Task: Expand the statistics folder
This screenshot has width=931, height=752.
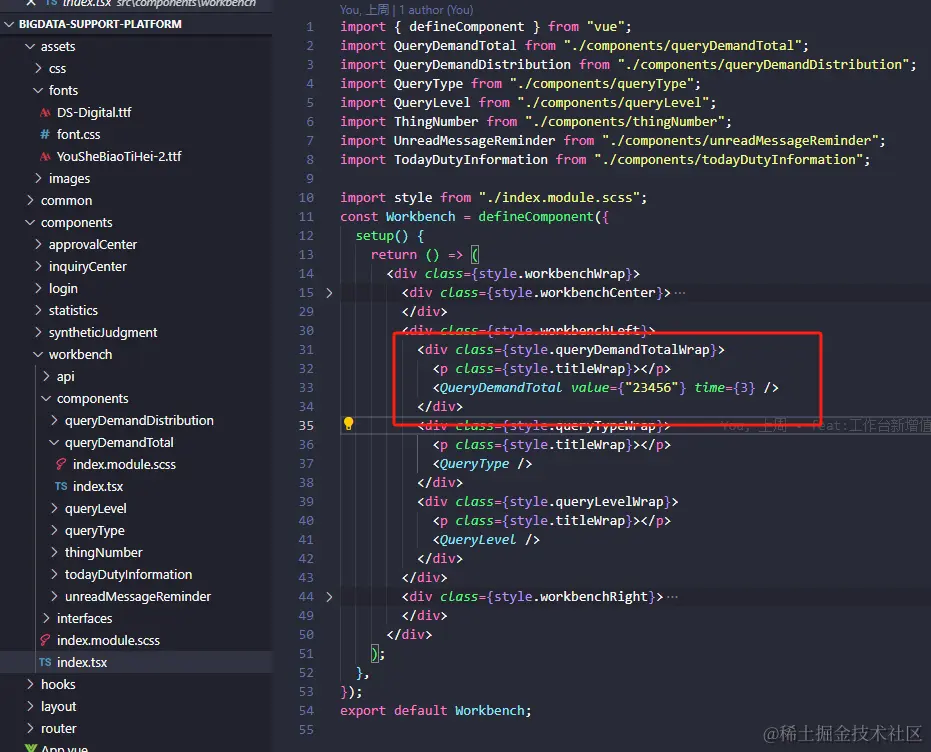Action: [x=39, y=310]
